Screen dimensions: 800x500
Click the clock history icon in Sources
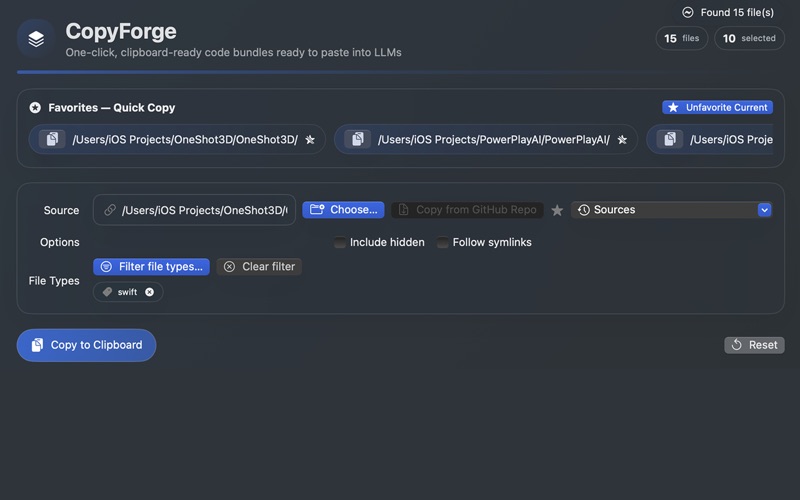pos(584,210)
